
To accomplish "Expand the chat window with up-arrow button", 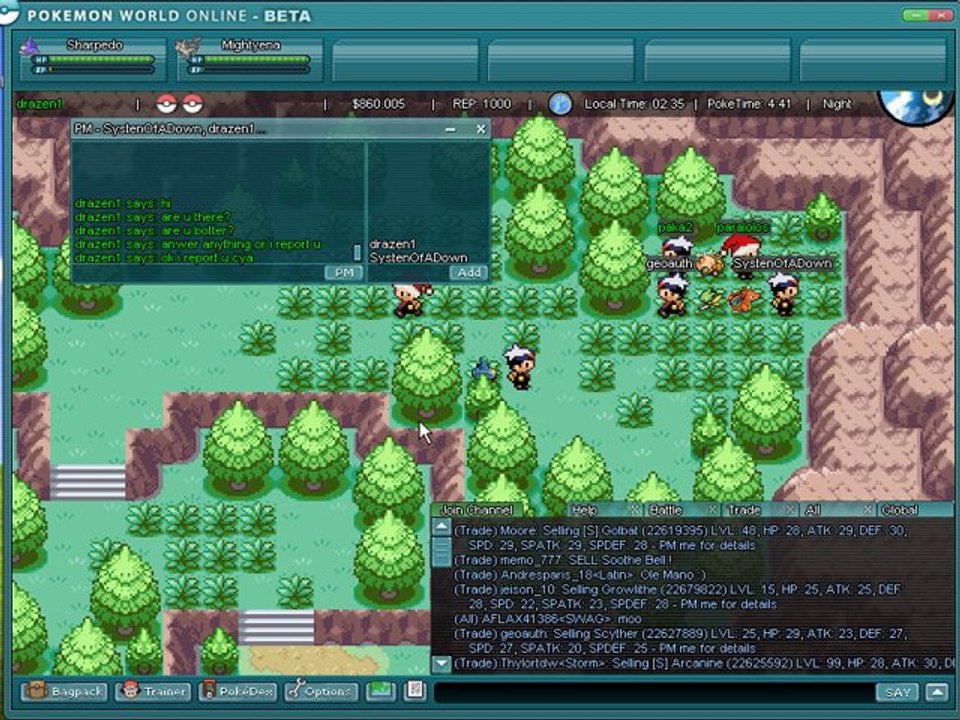I will pyautogui.click(x=937, y=692).
